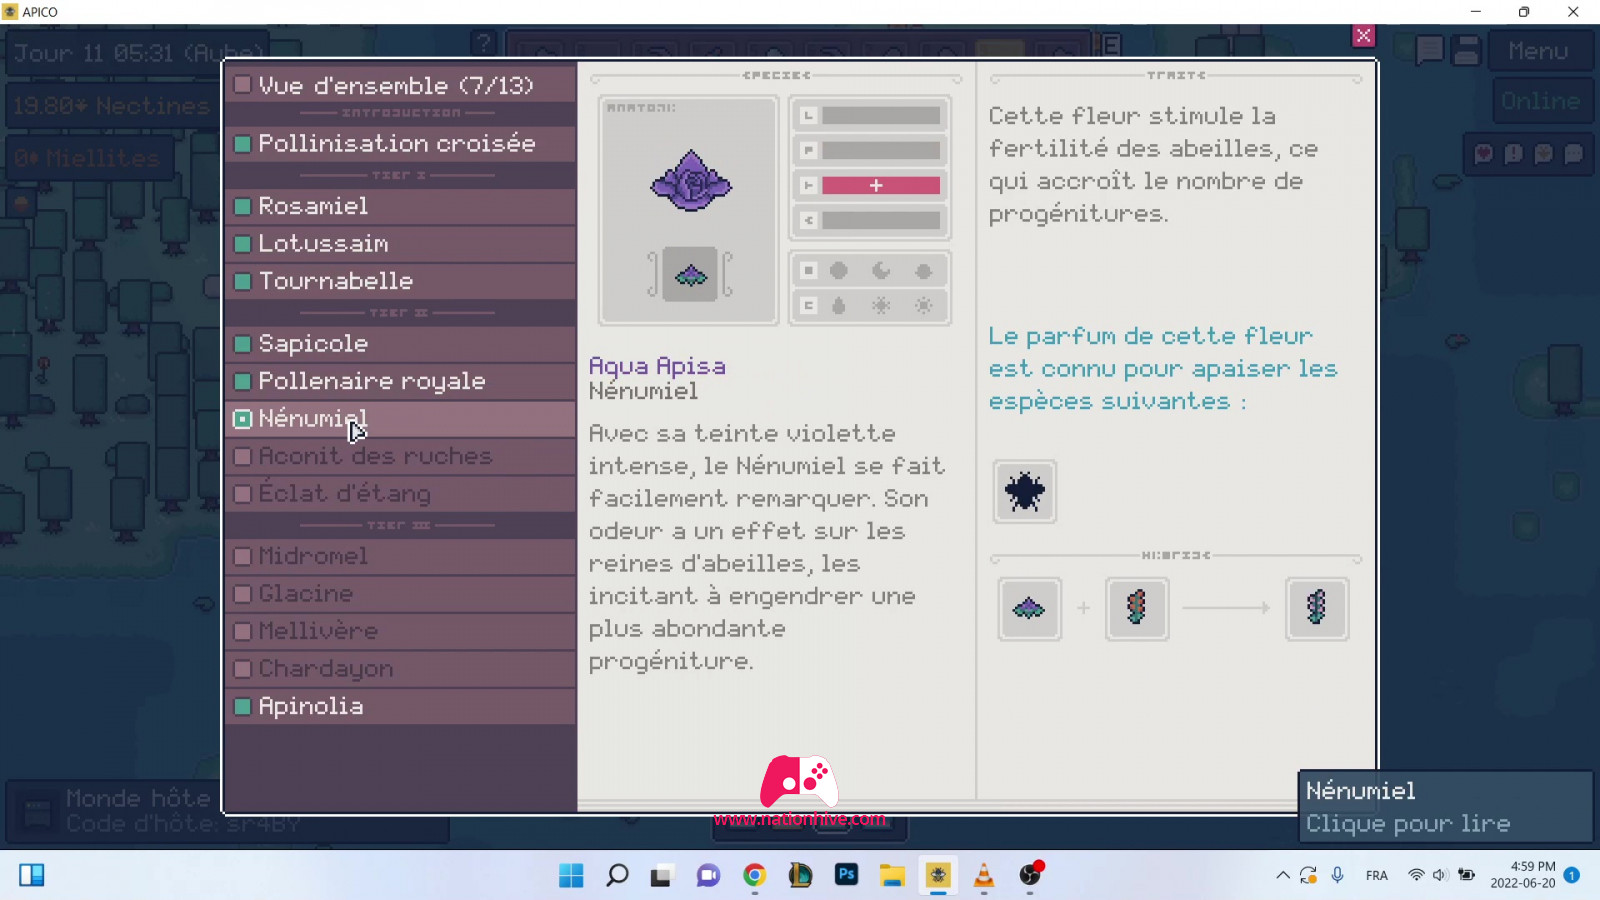The height and width of the screenshot is (900, 1600).
Task: Open Photoshop from taskbar
Action: (x=846, y=875)
